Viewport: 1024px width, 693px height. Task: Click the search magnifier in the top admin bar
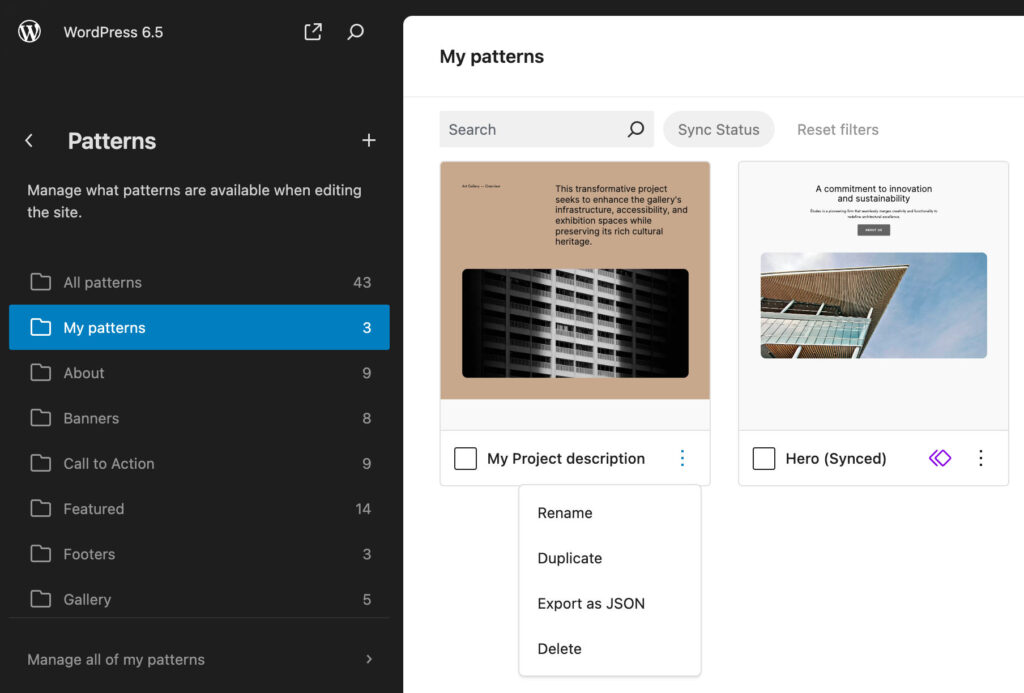click(355, 31)
